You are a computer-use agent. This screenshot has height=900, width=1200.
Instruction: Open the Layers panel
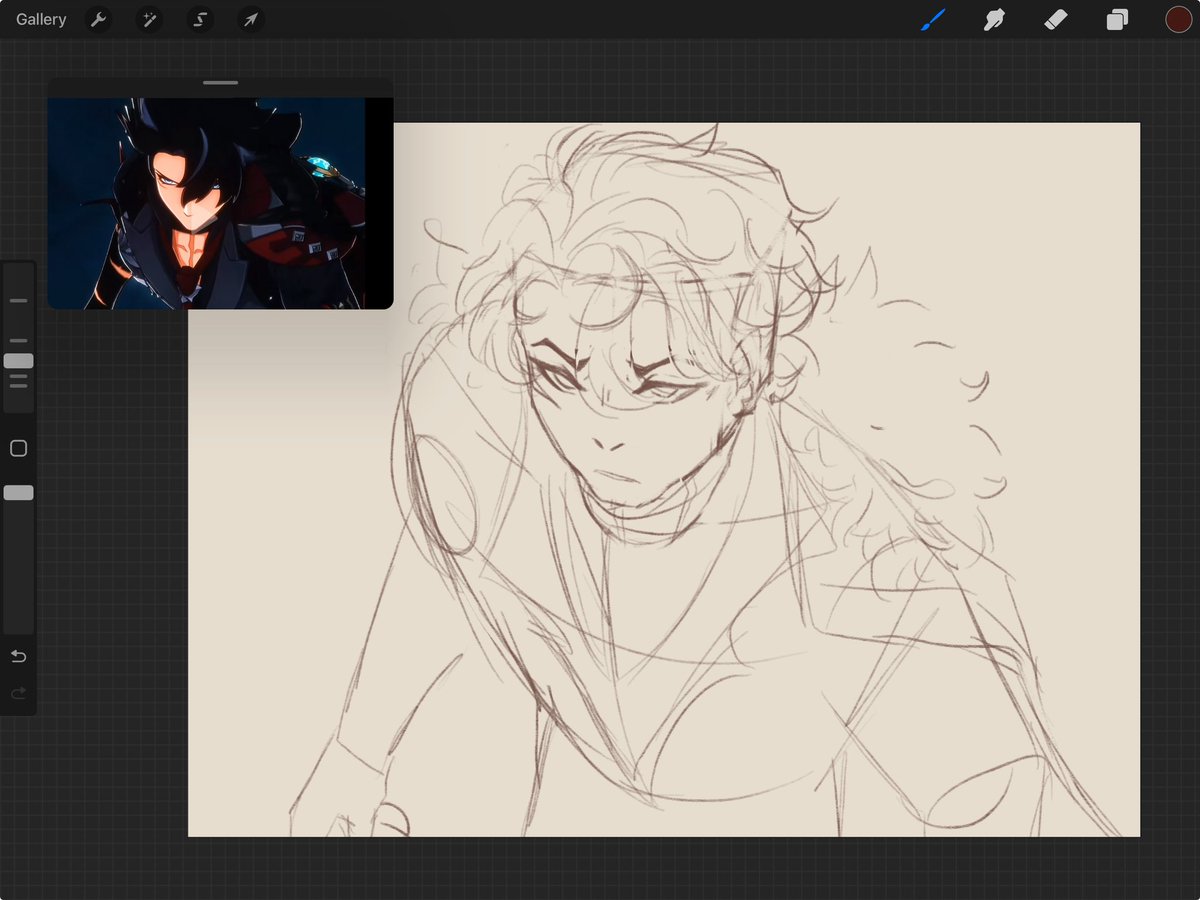[x=1117, y=19]
